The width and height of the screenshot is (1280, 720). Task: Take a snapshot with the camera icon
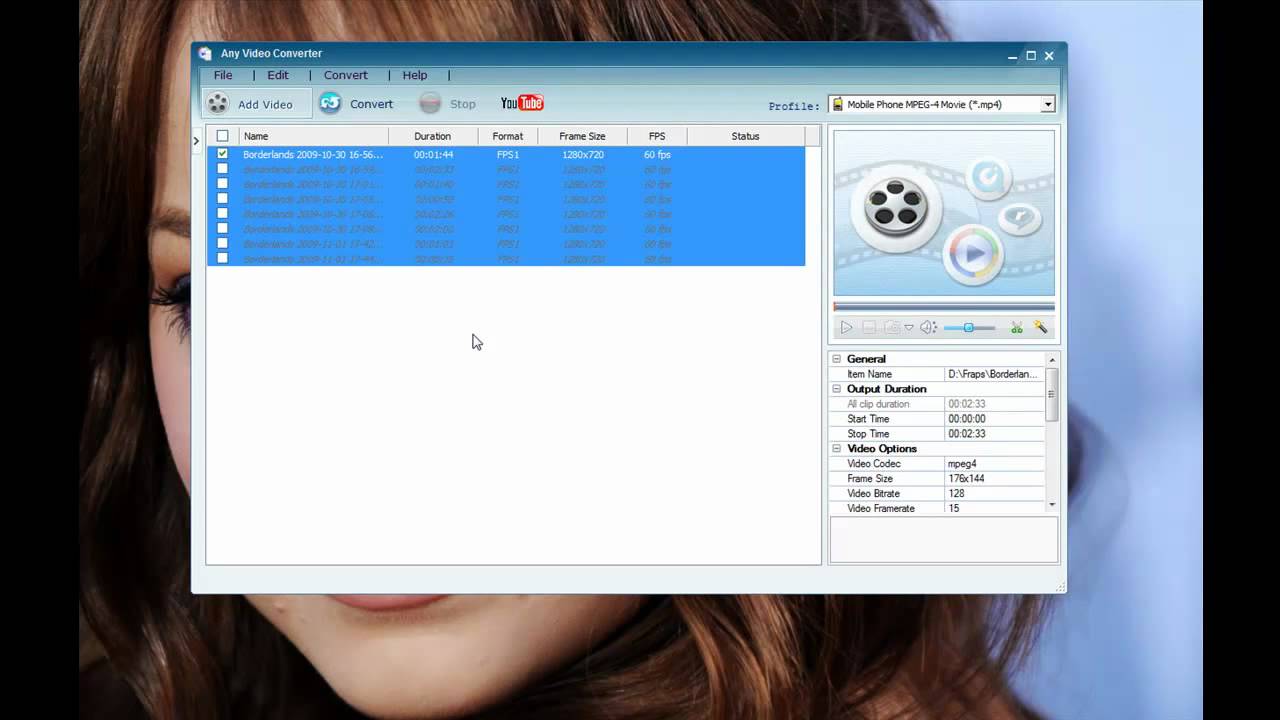pos(891,327)
